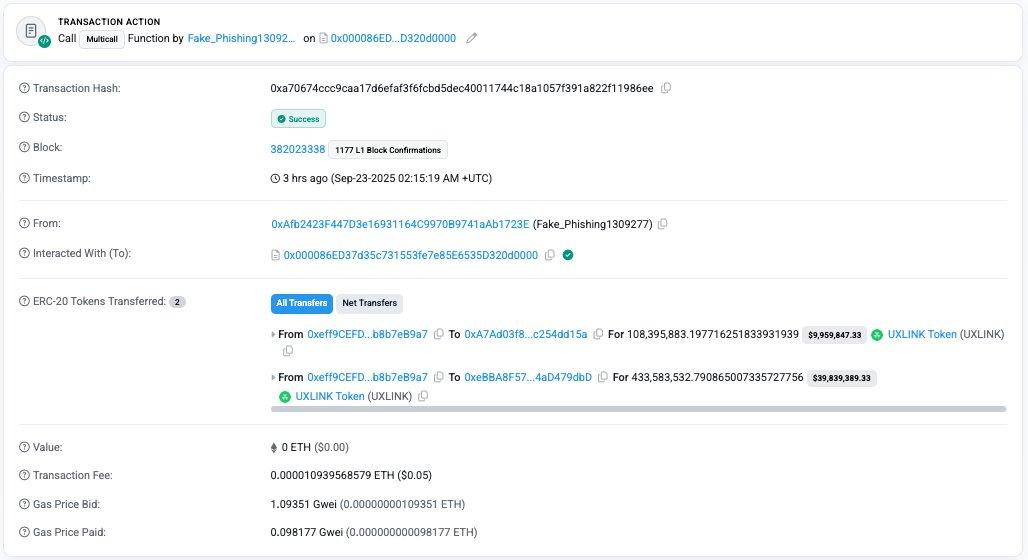The width and height of the screenshot is (1028, 560).
Task: Click the amount 433,583,532.790865007335727756
Action: point(717,378)
